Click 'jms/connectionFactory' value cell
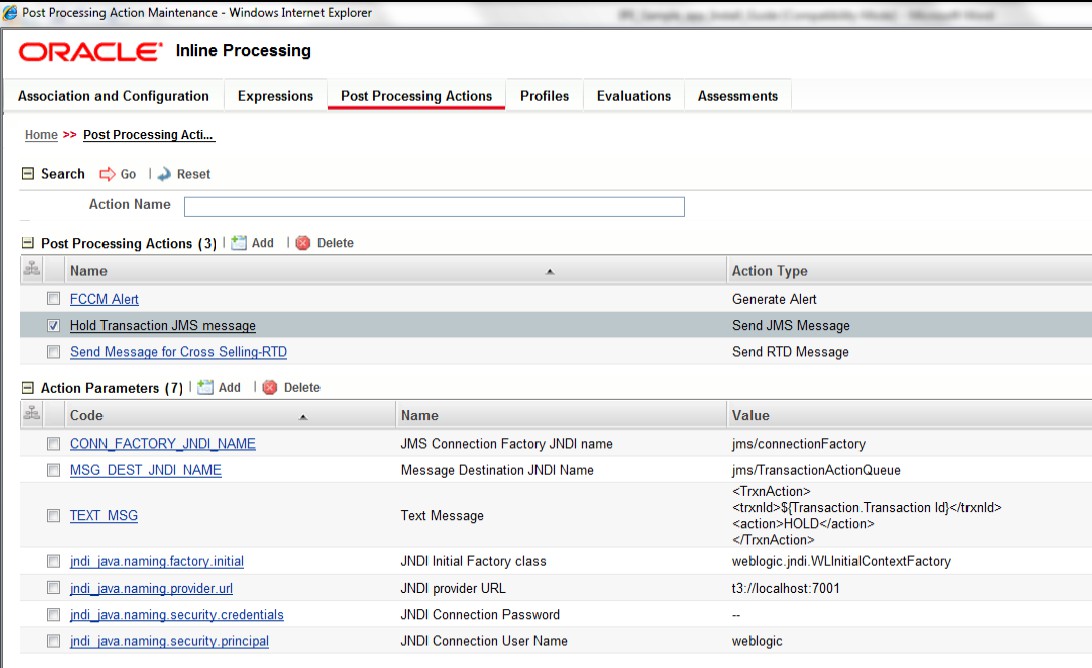1092x668 pixels. tap(799, 444)
